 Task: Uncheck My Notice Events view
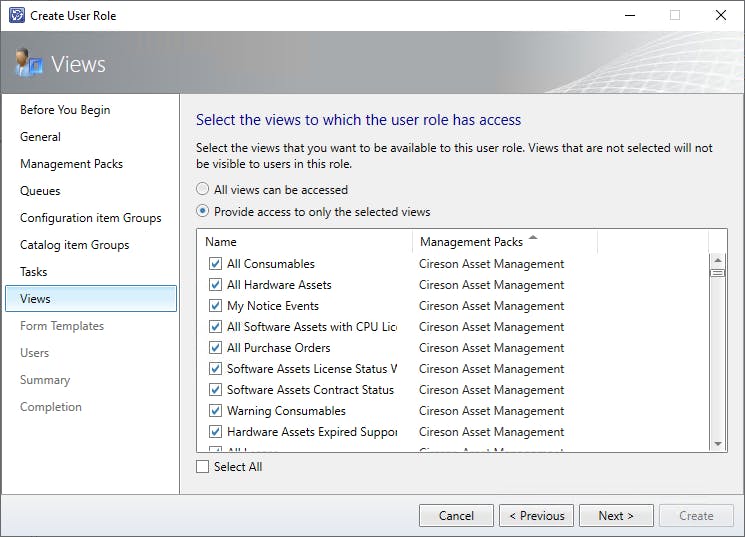pos(215,306)
